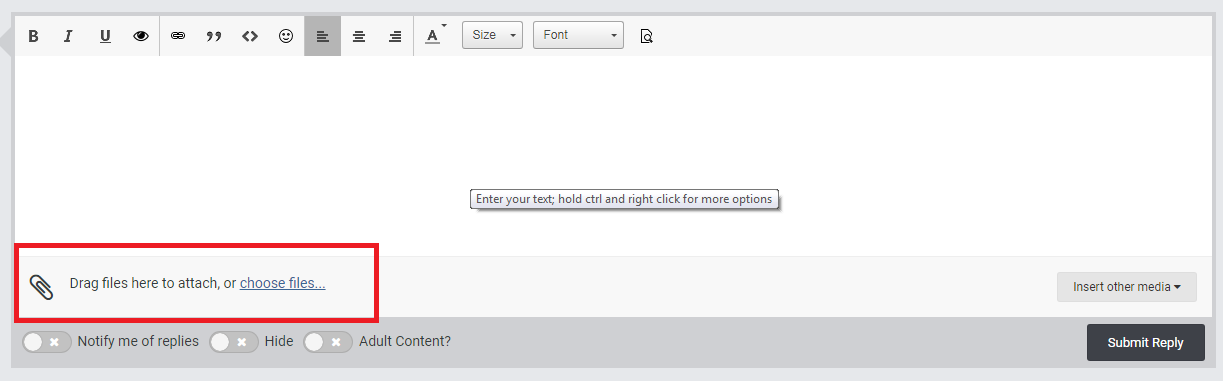Viewport: 1223px width, 381px height.
Task: Click the choose files link
Action: click(x=283, y=283)
